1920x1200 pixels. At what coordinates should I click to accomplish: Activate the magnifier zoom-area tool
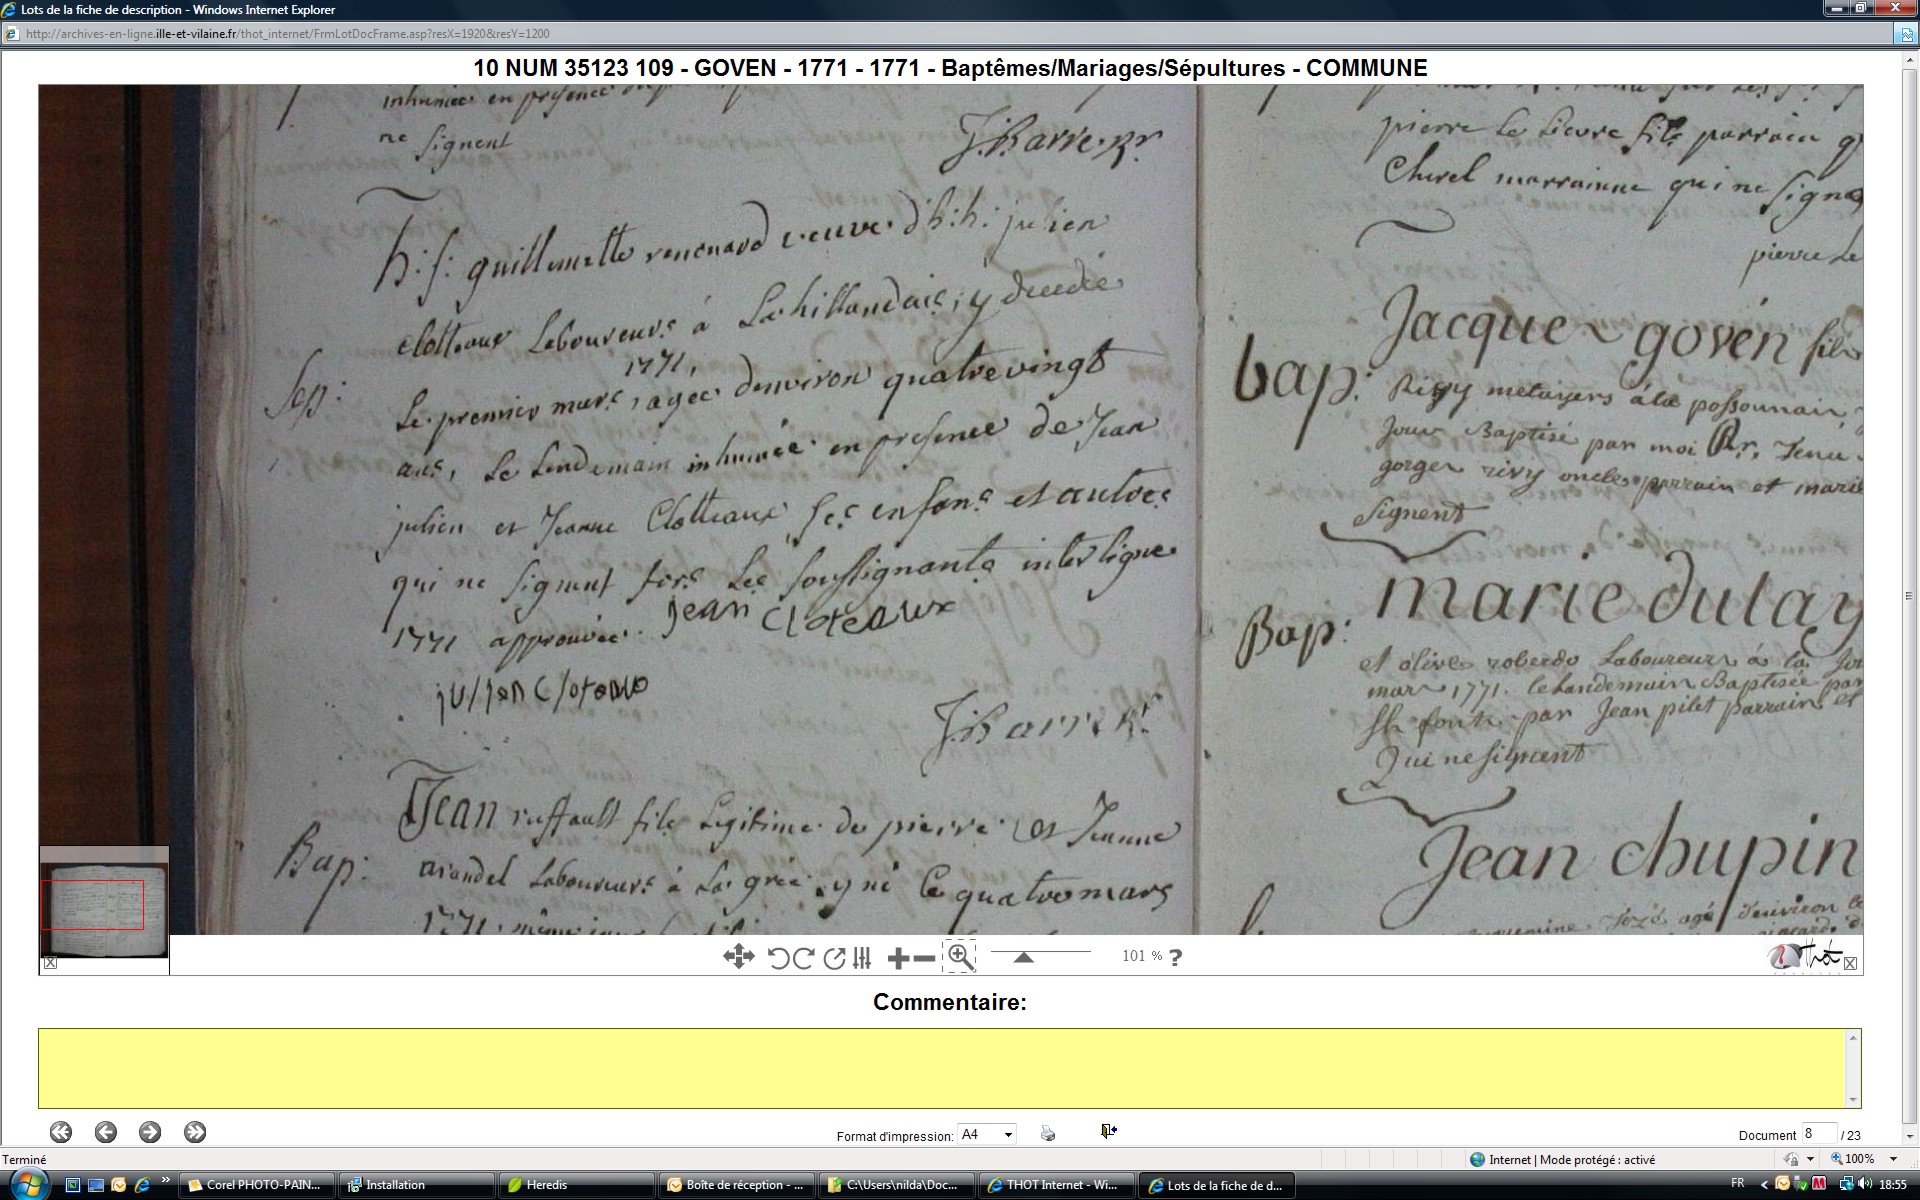click(x=959, y=956)
